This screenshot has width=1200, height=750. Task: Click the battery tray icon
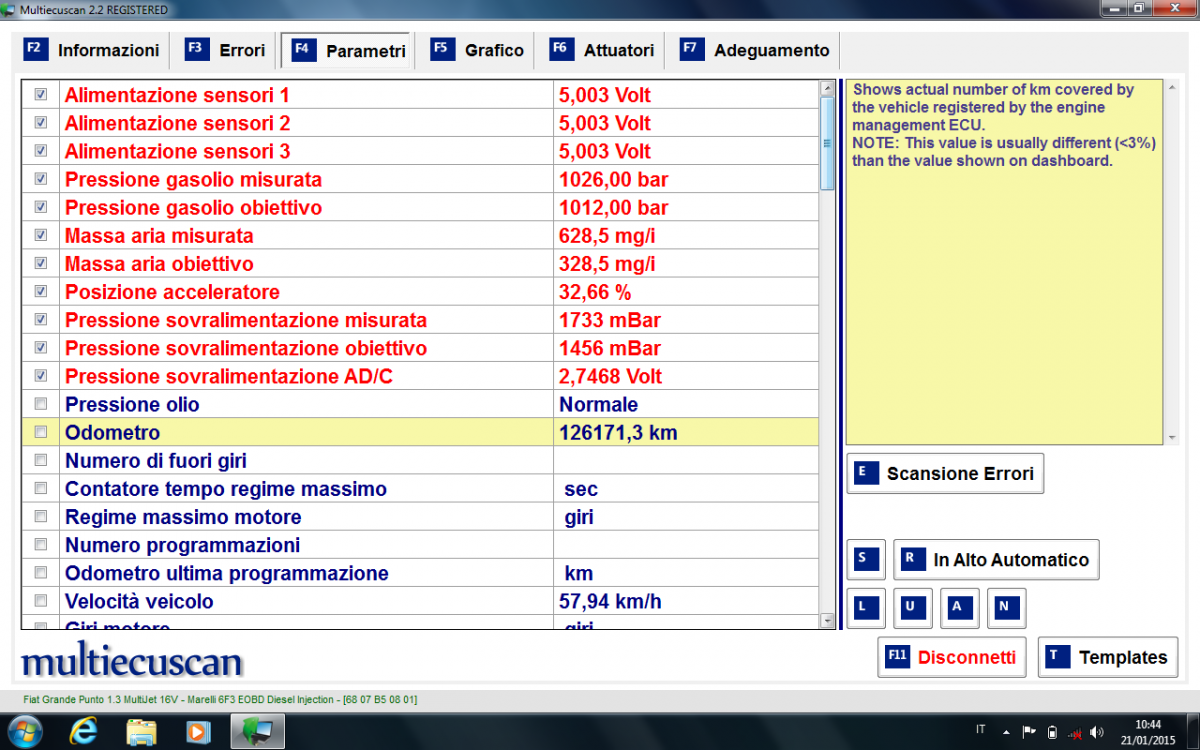coord(1050,731)
